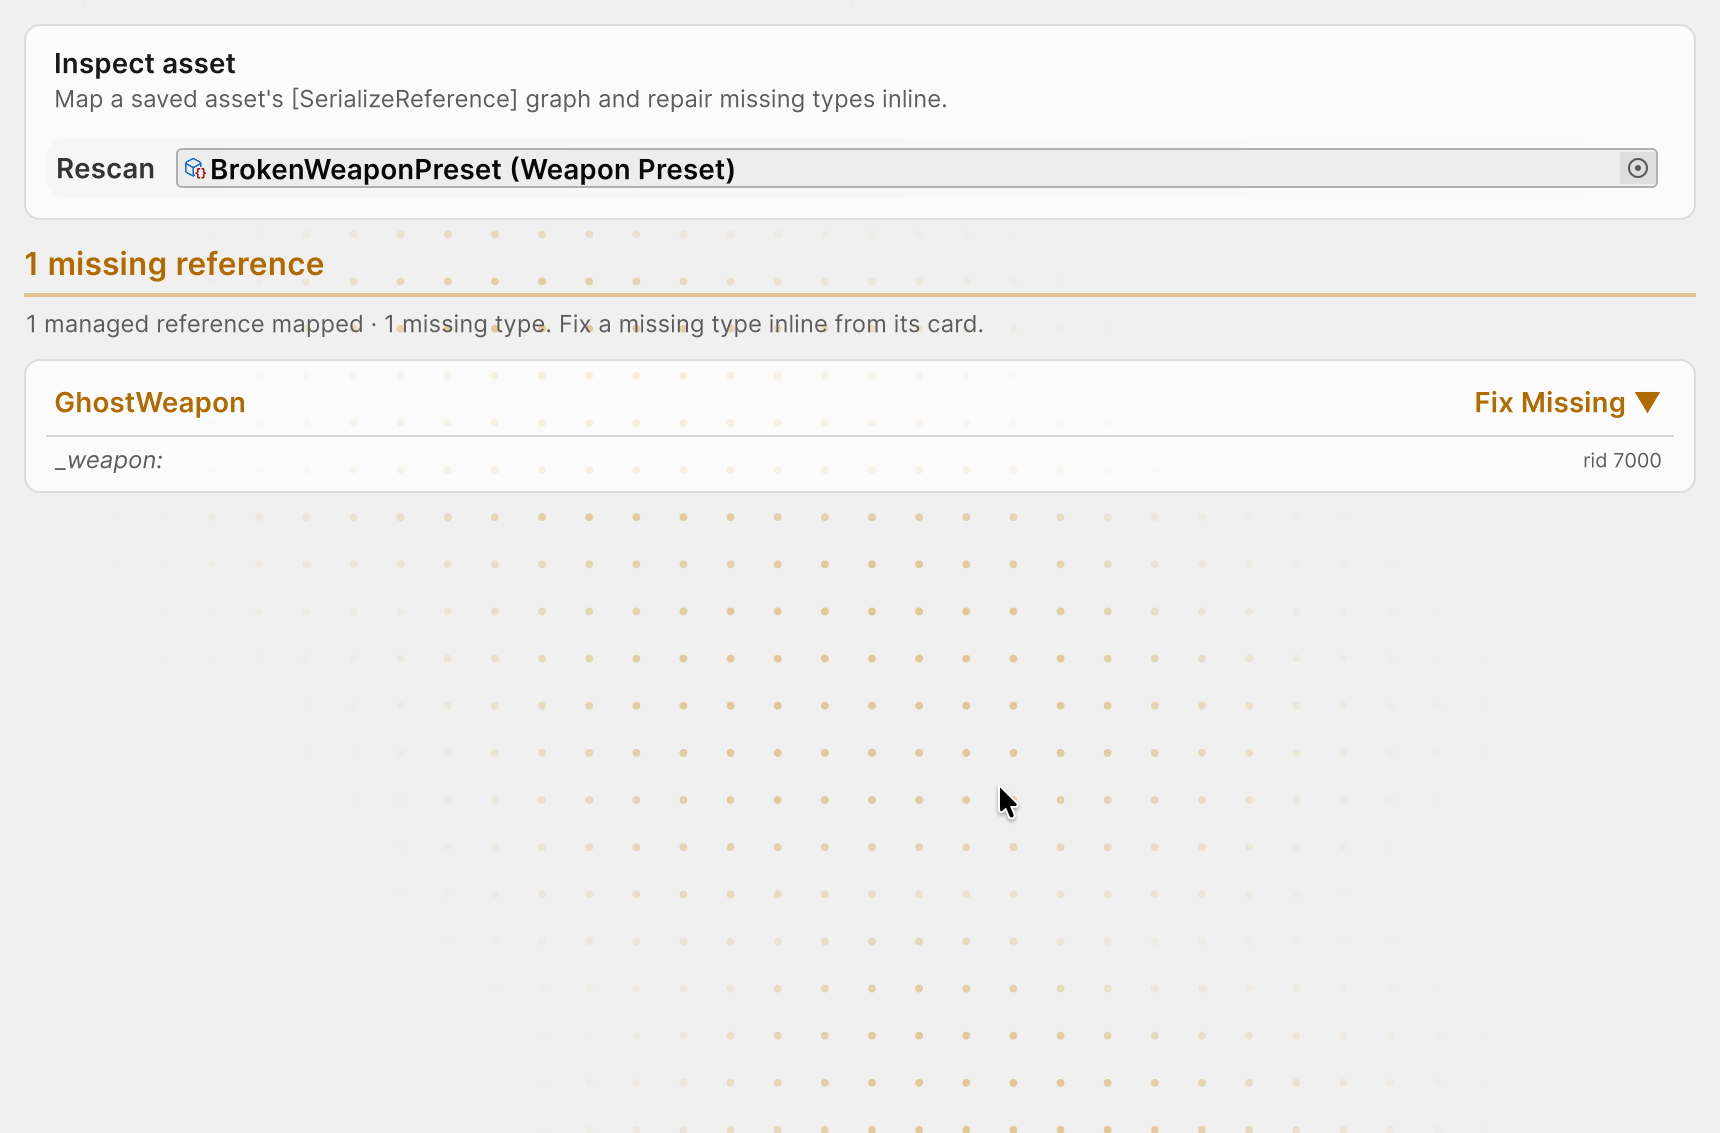Click the GhostWeapon type name
Screen dimensions: 1720x1133
[150, 402]
